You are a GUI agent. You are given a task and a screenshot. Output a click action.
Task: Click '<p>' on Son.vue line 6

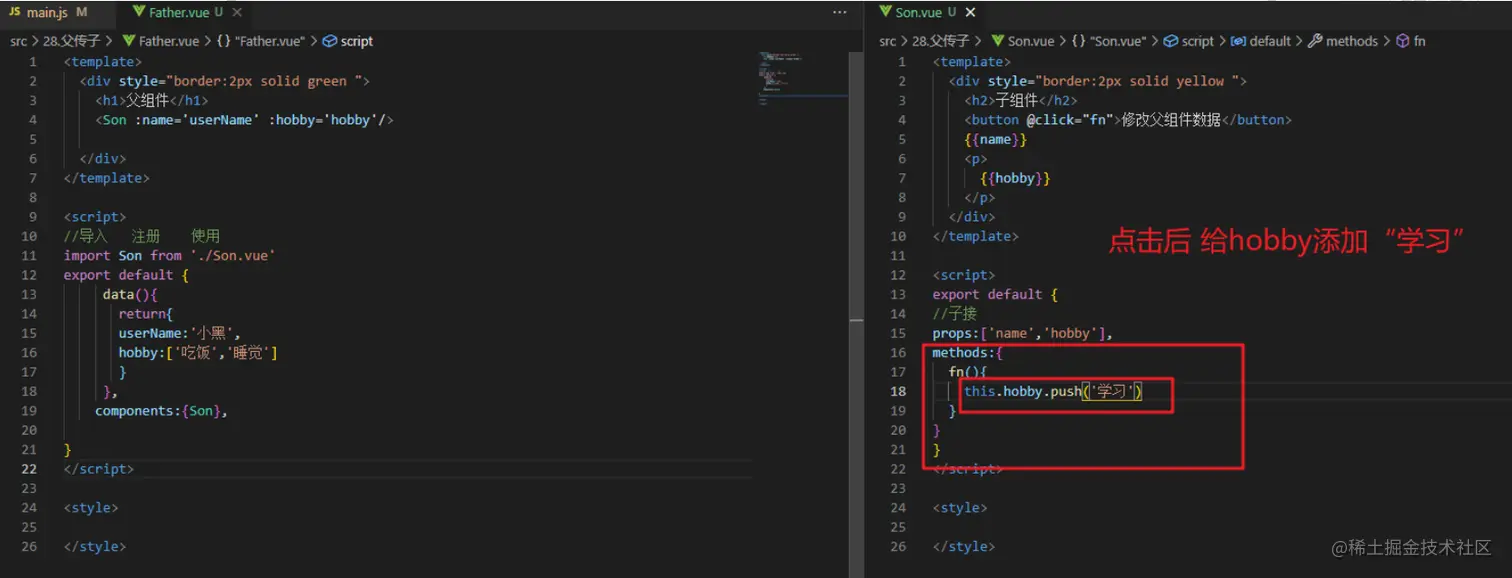976,158
